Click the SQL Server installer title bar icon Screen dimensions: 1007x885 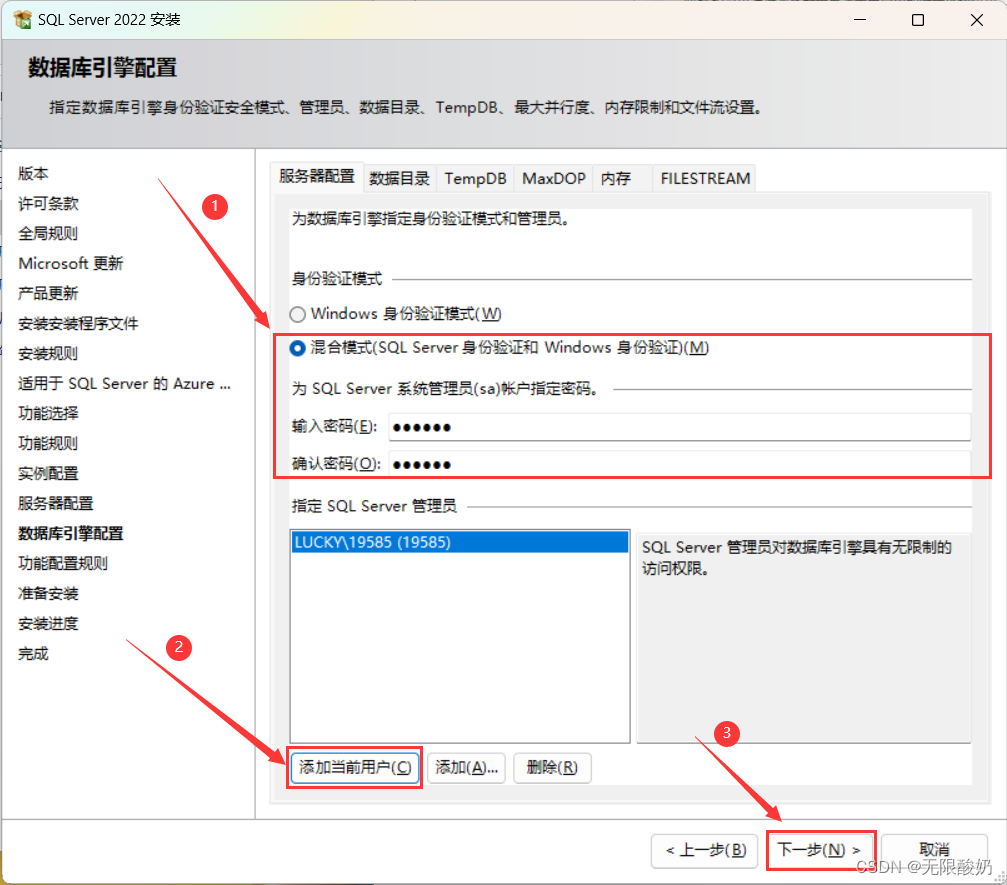pyautogui.click(x=22, y=20)
